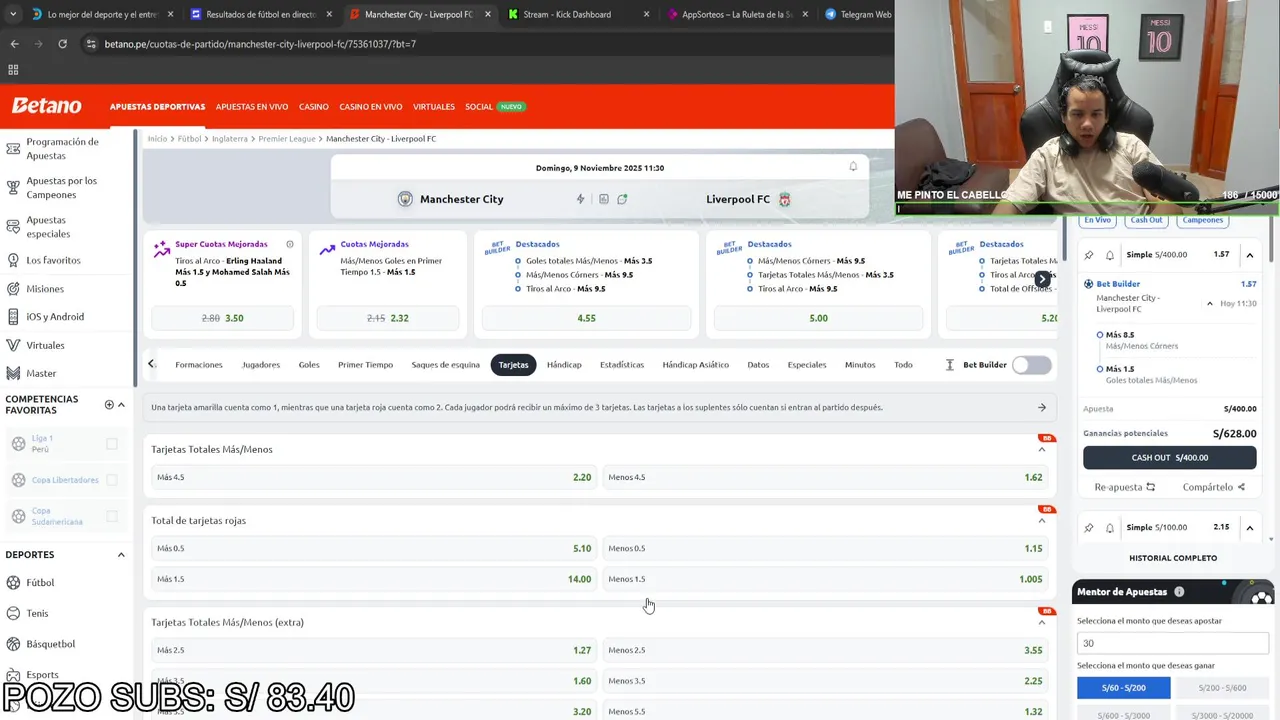Reload the browser page
The width and height of the screenshot is (1280, 720).
(x=62, y=44)
